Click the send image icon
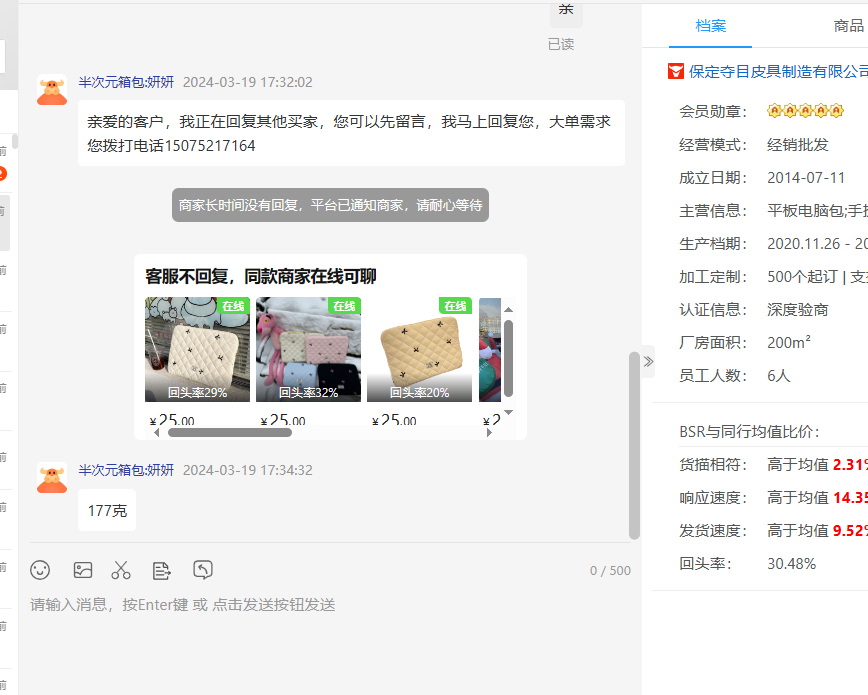 (83, 570)
